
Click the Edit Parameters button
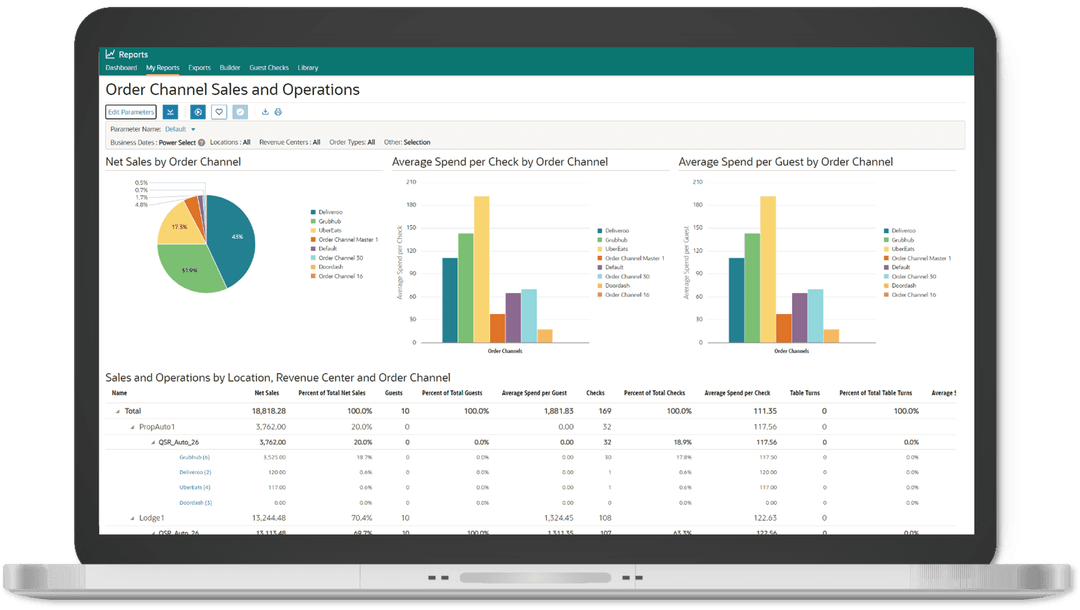click(x=131, y=112)
